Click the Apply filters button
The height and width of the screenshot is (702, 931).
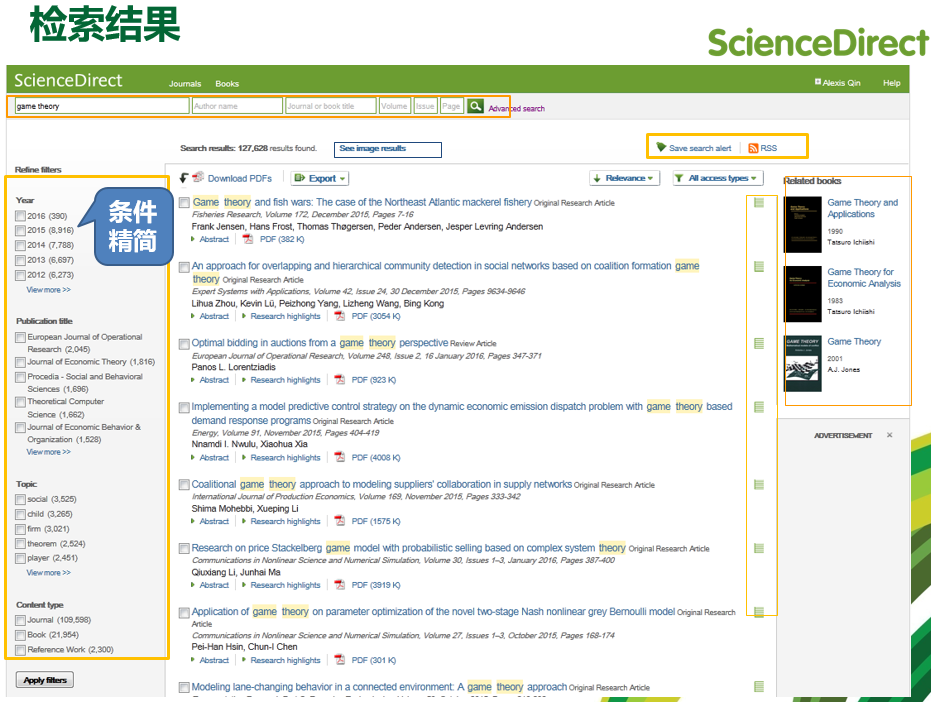[45, 680]
